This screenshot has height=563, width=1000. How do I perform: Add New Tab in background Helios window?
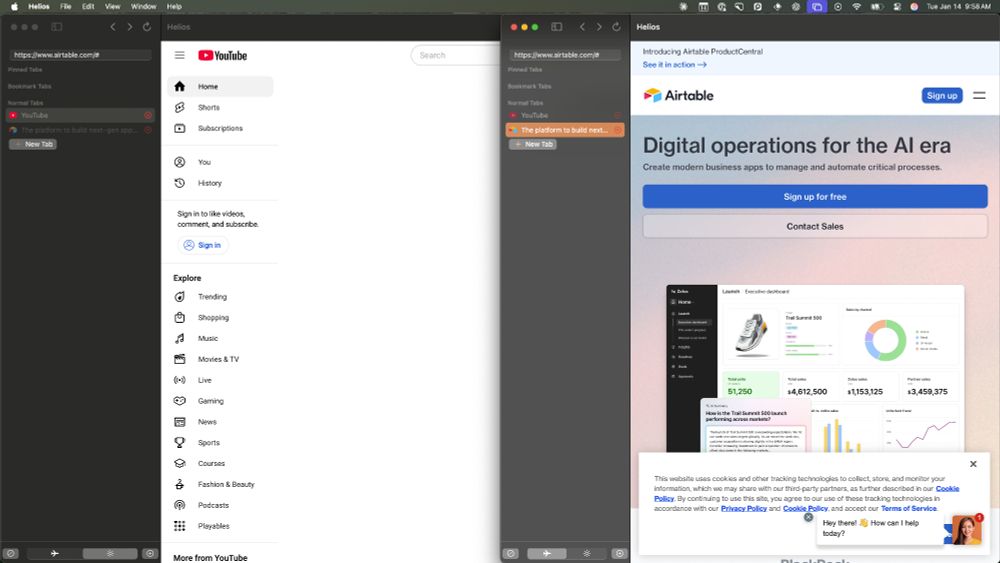click(x=33, y=144)
